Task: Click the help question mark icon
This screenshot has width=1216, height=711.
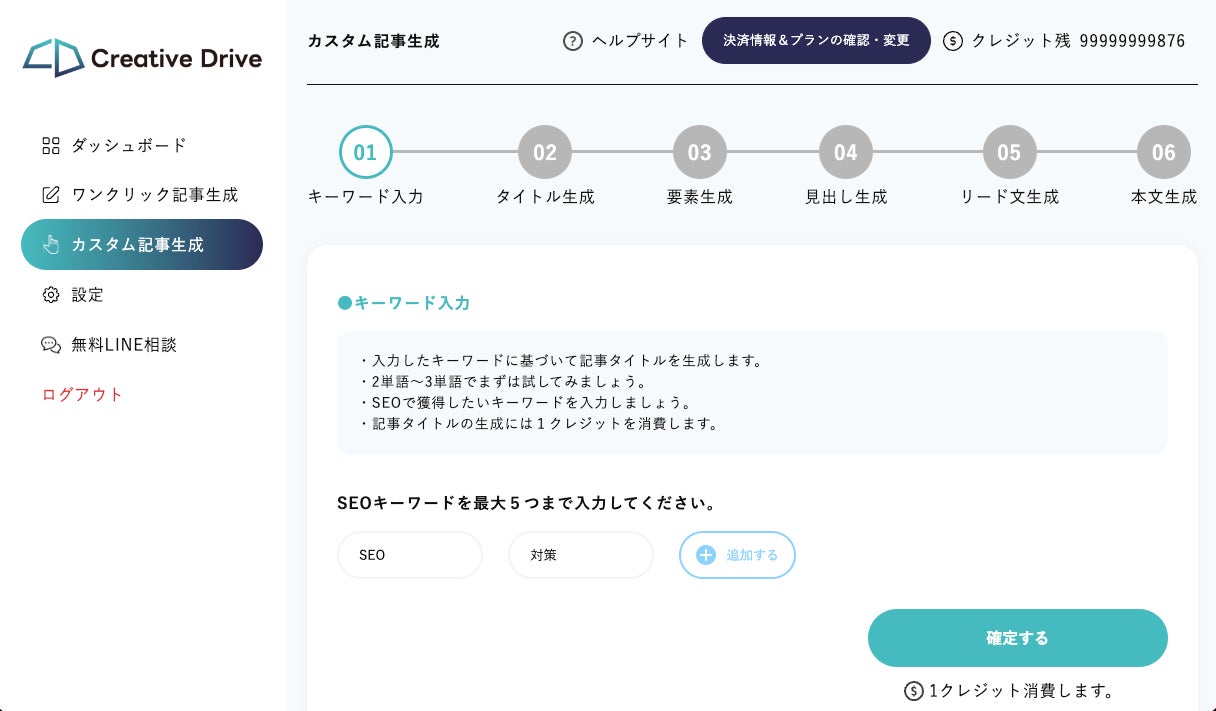Action: (573, 41)
